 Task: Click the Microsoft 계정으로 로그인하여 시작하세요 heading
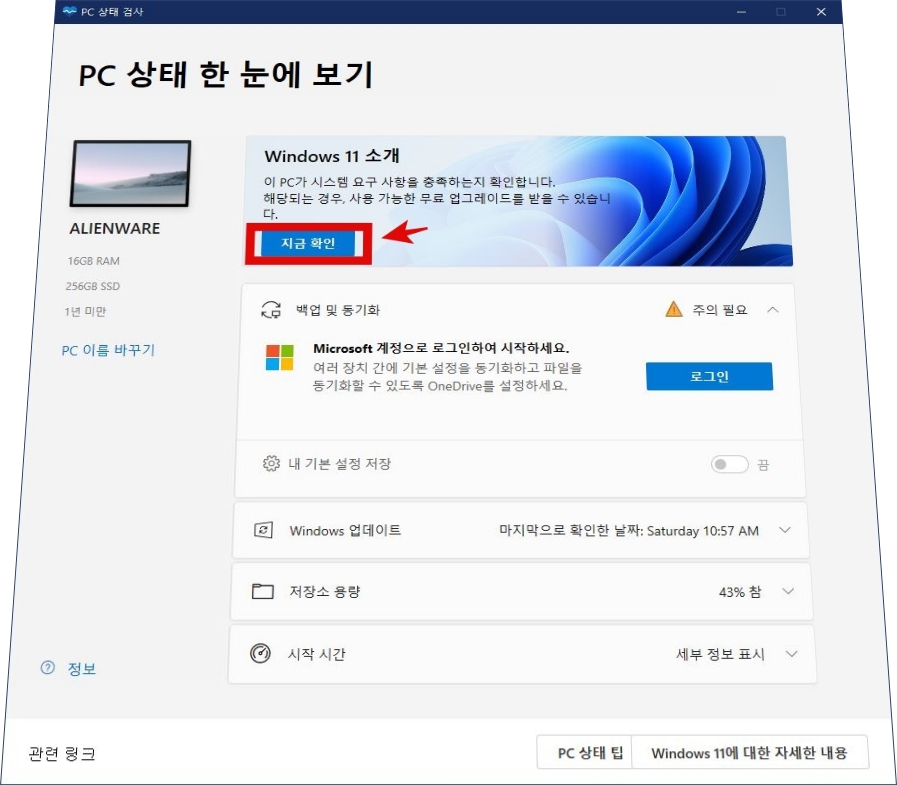441,348
